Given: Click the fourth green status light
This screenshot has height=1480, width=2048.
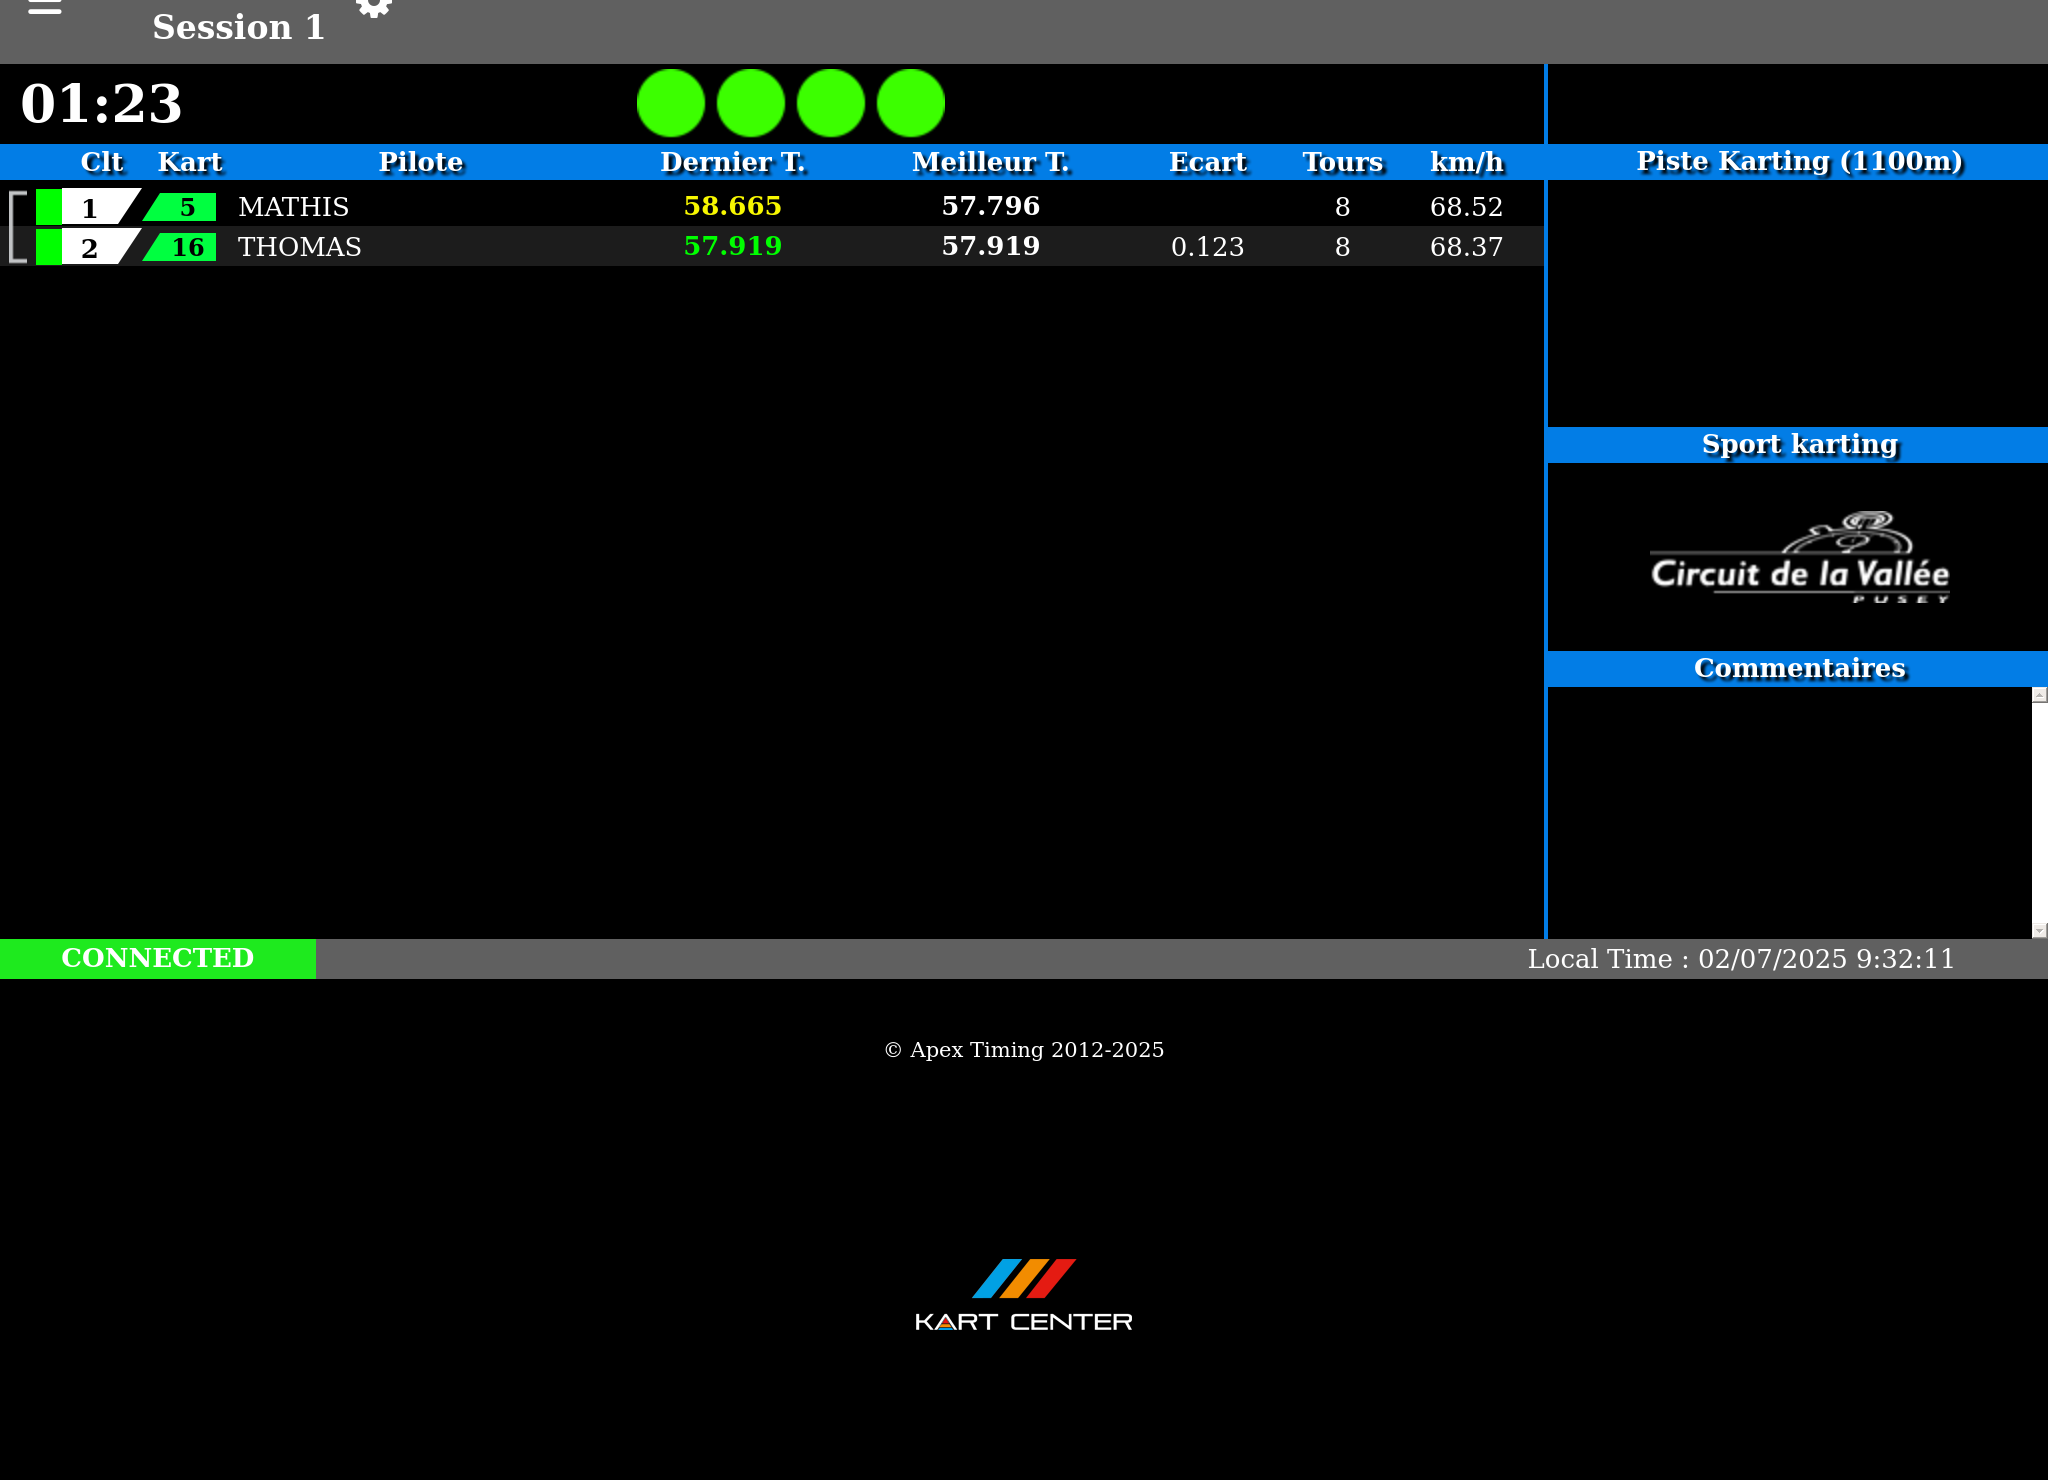Looking at the screenshot, I should click(911, 103).
